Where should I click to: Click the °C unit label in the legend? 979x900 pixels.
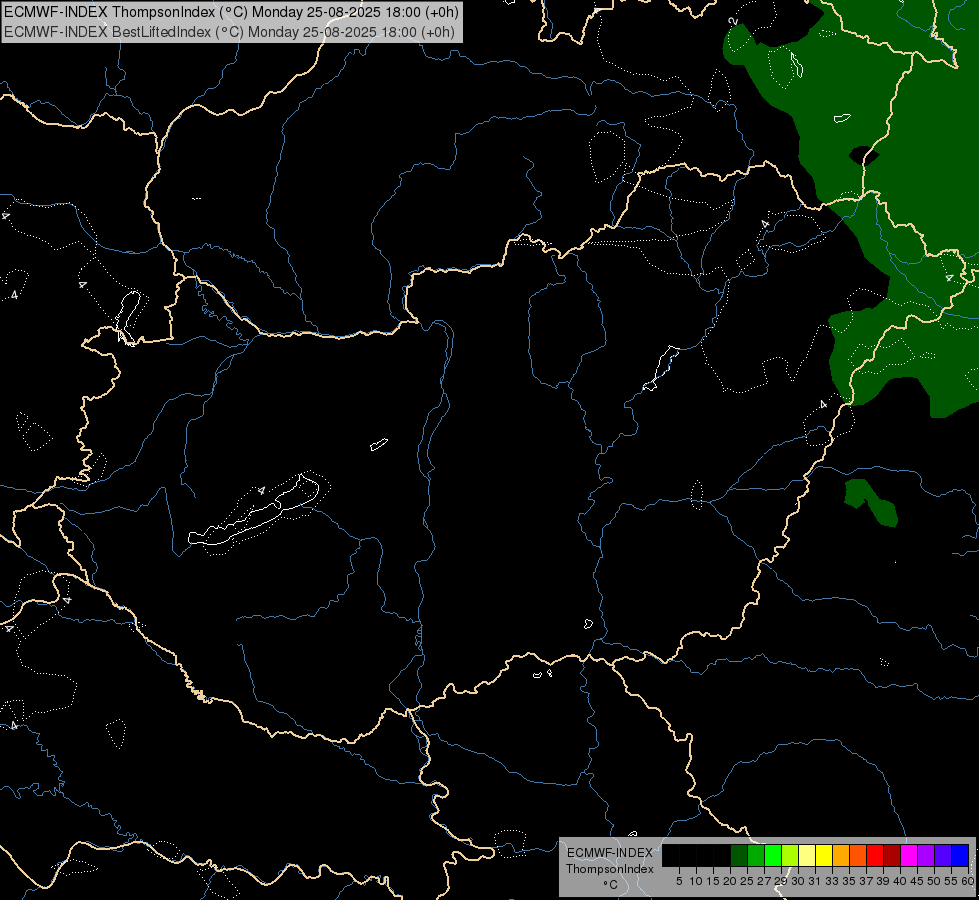coord(611,885)
